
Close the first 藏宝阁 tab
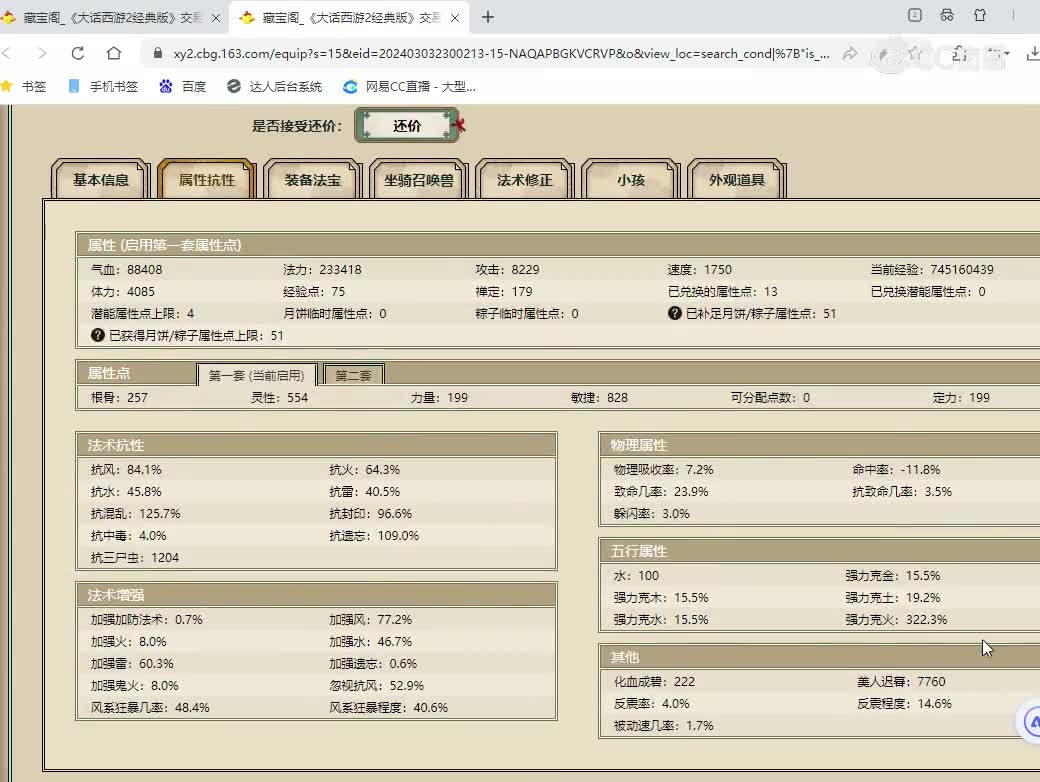pos(216,18)
